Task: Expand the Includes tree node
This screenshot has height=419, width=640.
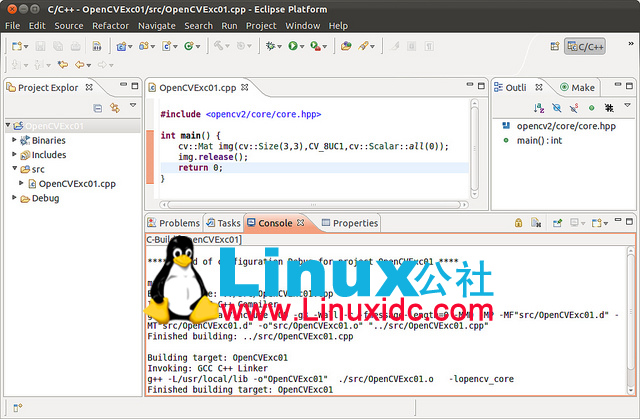Action: 14,154
